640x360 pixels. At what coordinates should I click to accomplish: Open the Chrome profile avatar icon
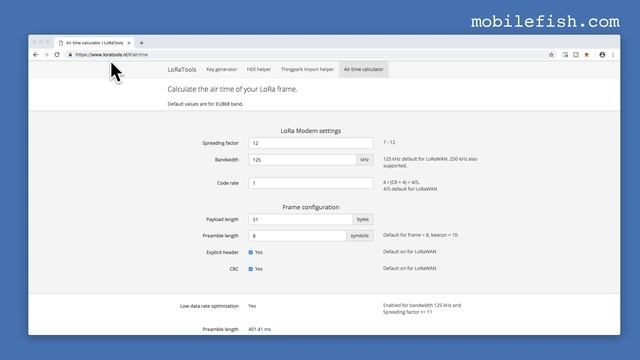pyautogui.click(x=602, y=55)
